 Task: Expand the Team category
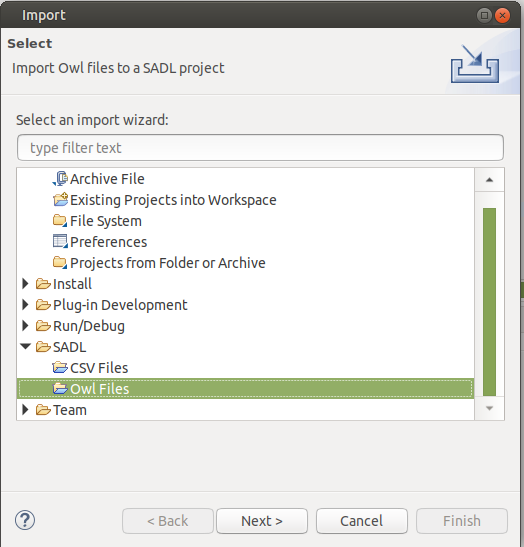click(x=25, y=410)
